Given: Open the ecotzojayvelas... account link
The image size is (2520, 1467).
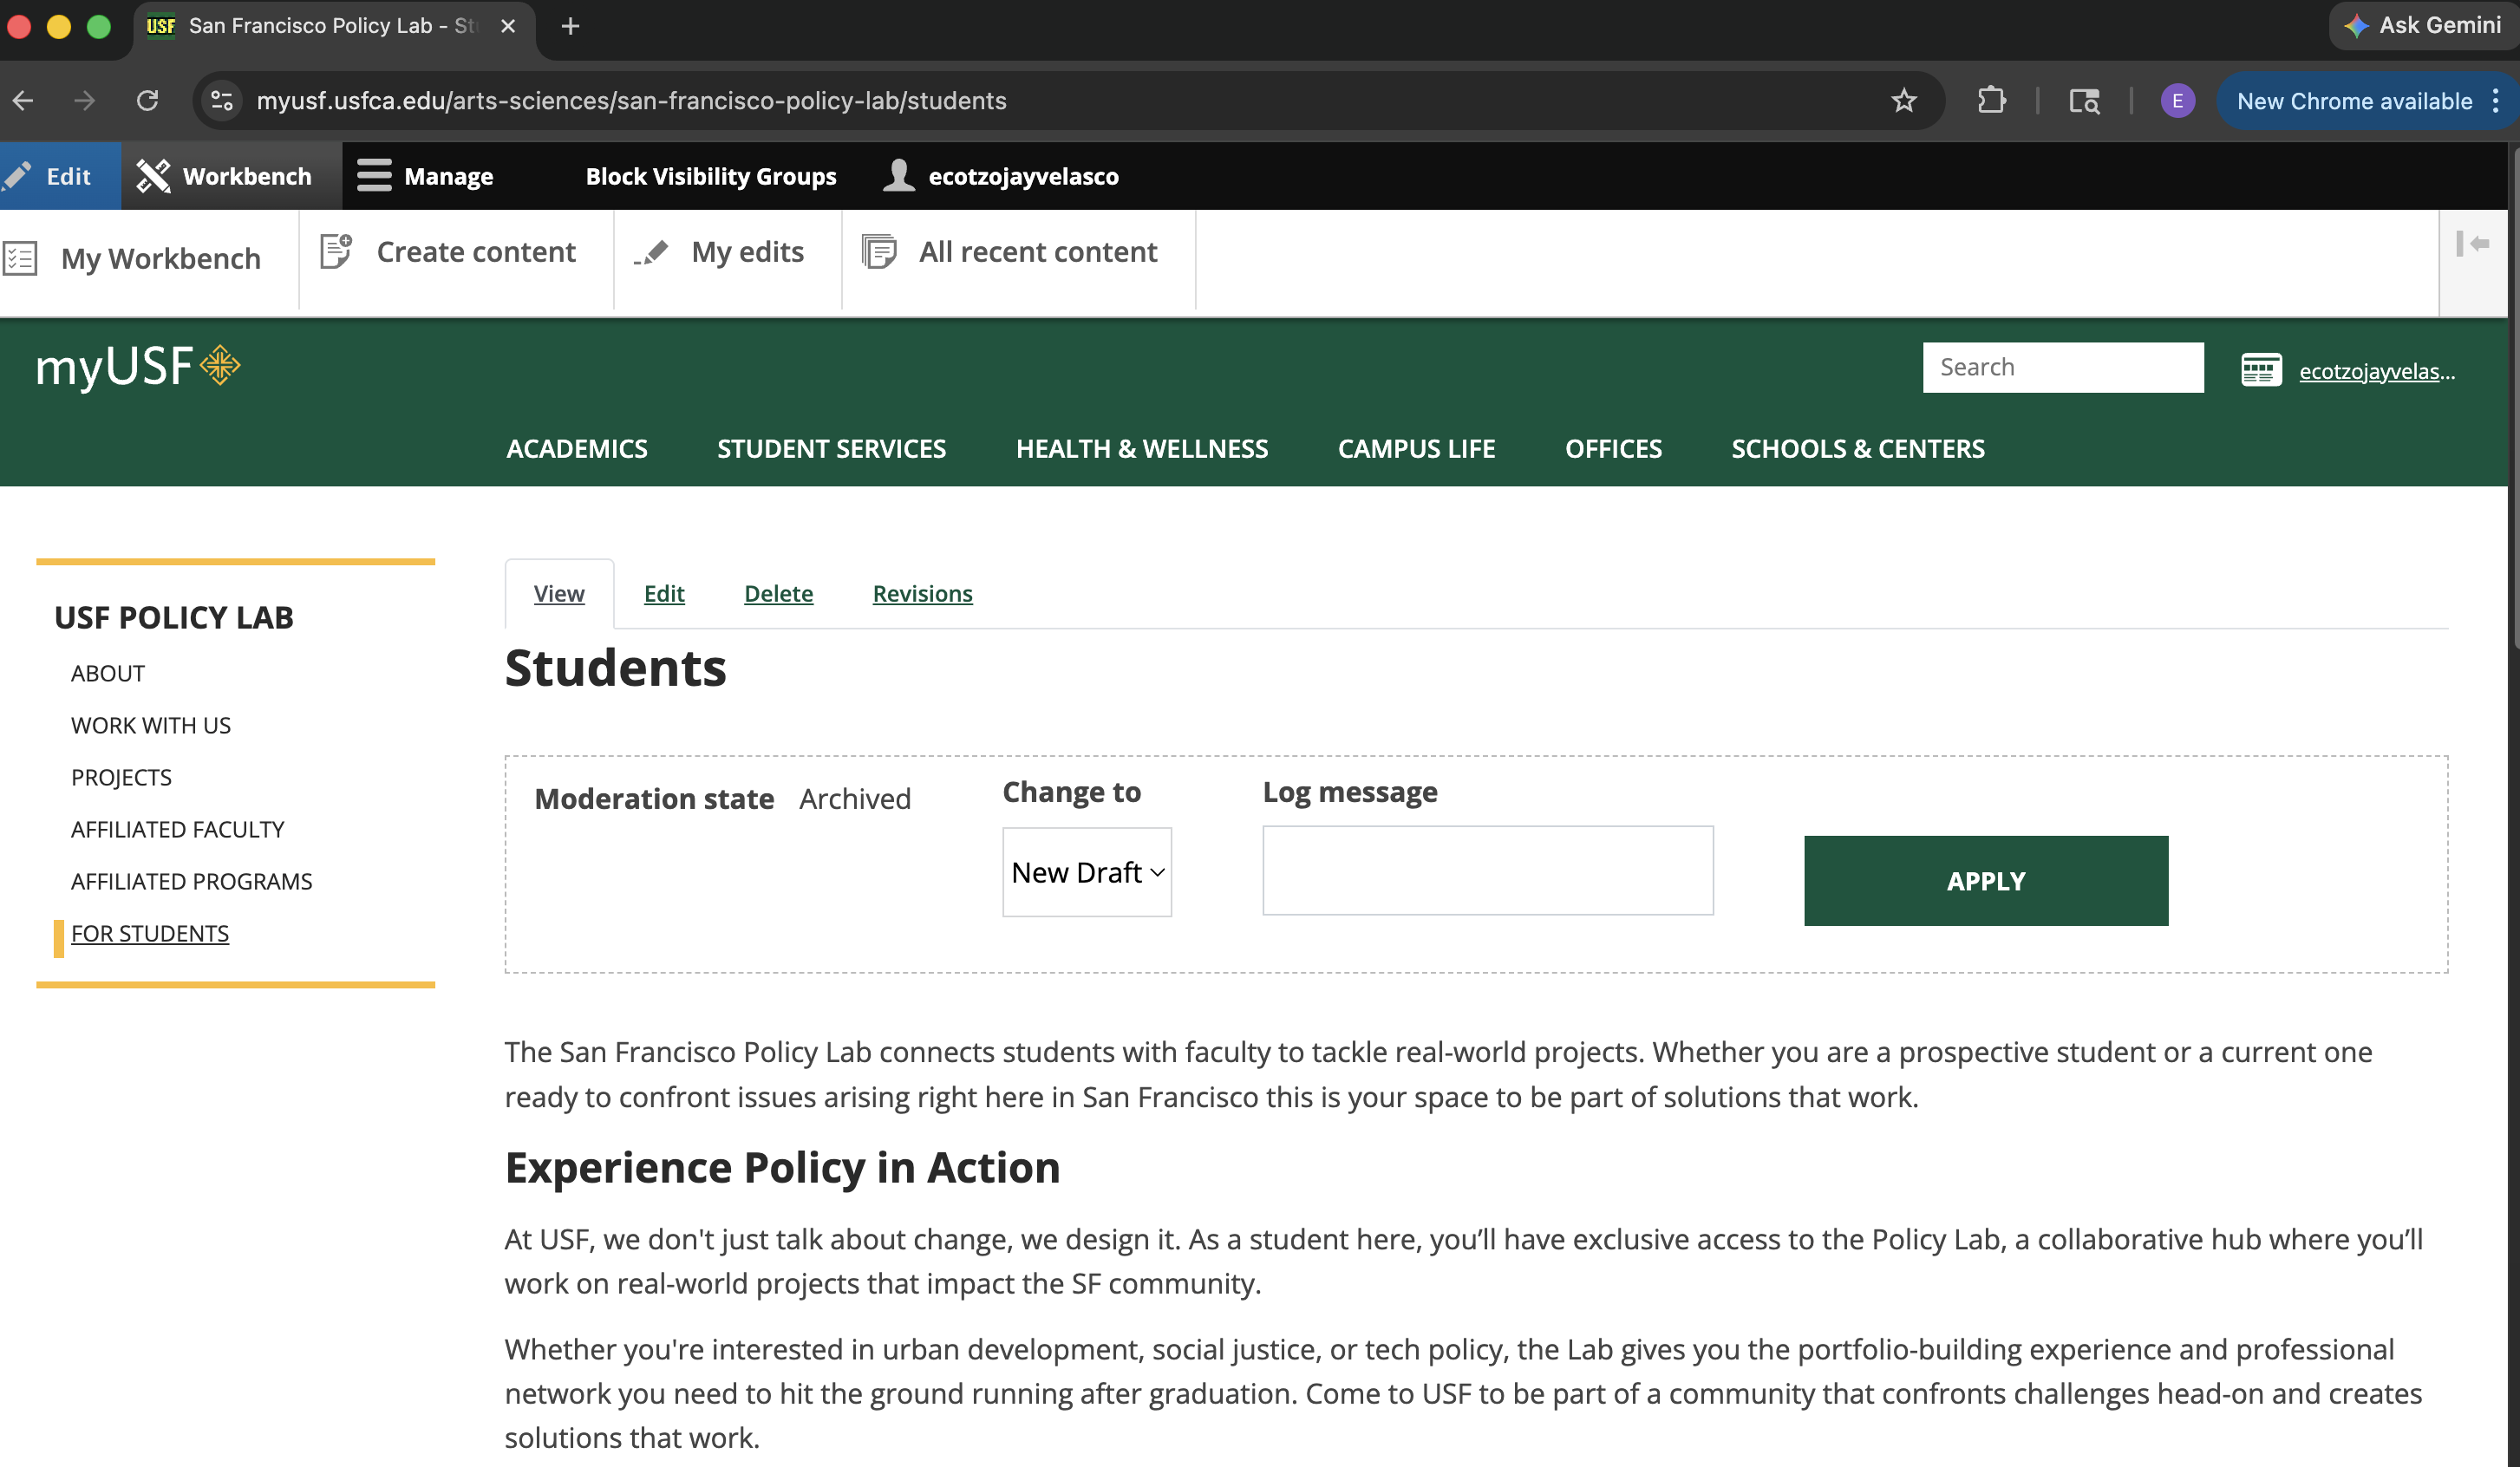Looking at the screenshot, I should (x=2376, y=371).
